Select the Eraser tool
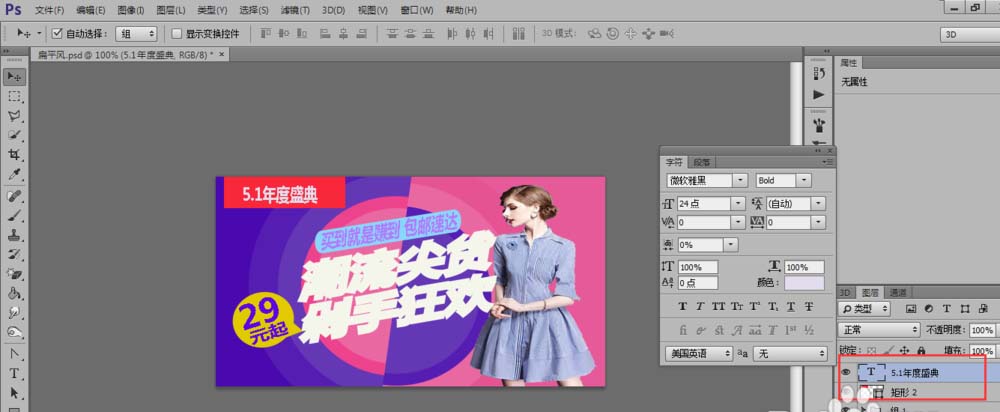The height and width of the screenshot is (412, 1000). tap(14, 274)
